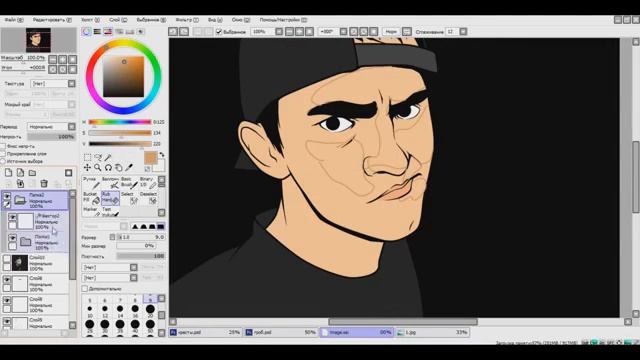Adjust the hue H slider
Image resolution: width=640 pixels, height=360 pixels.
120,122
